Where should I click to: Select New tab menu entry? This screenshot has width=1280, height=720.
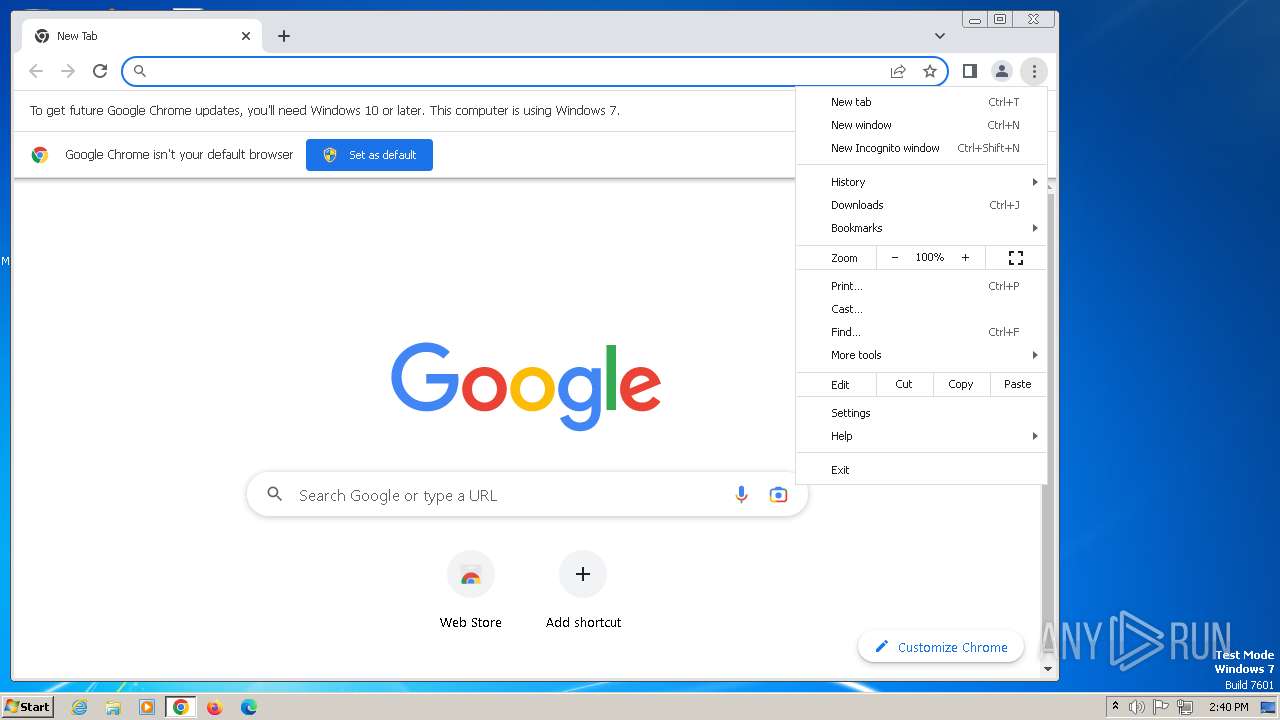tap(922, 102)
